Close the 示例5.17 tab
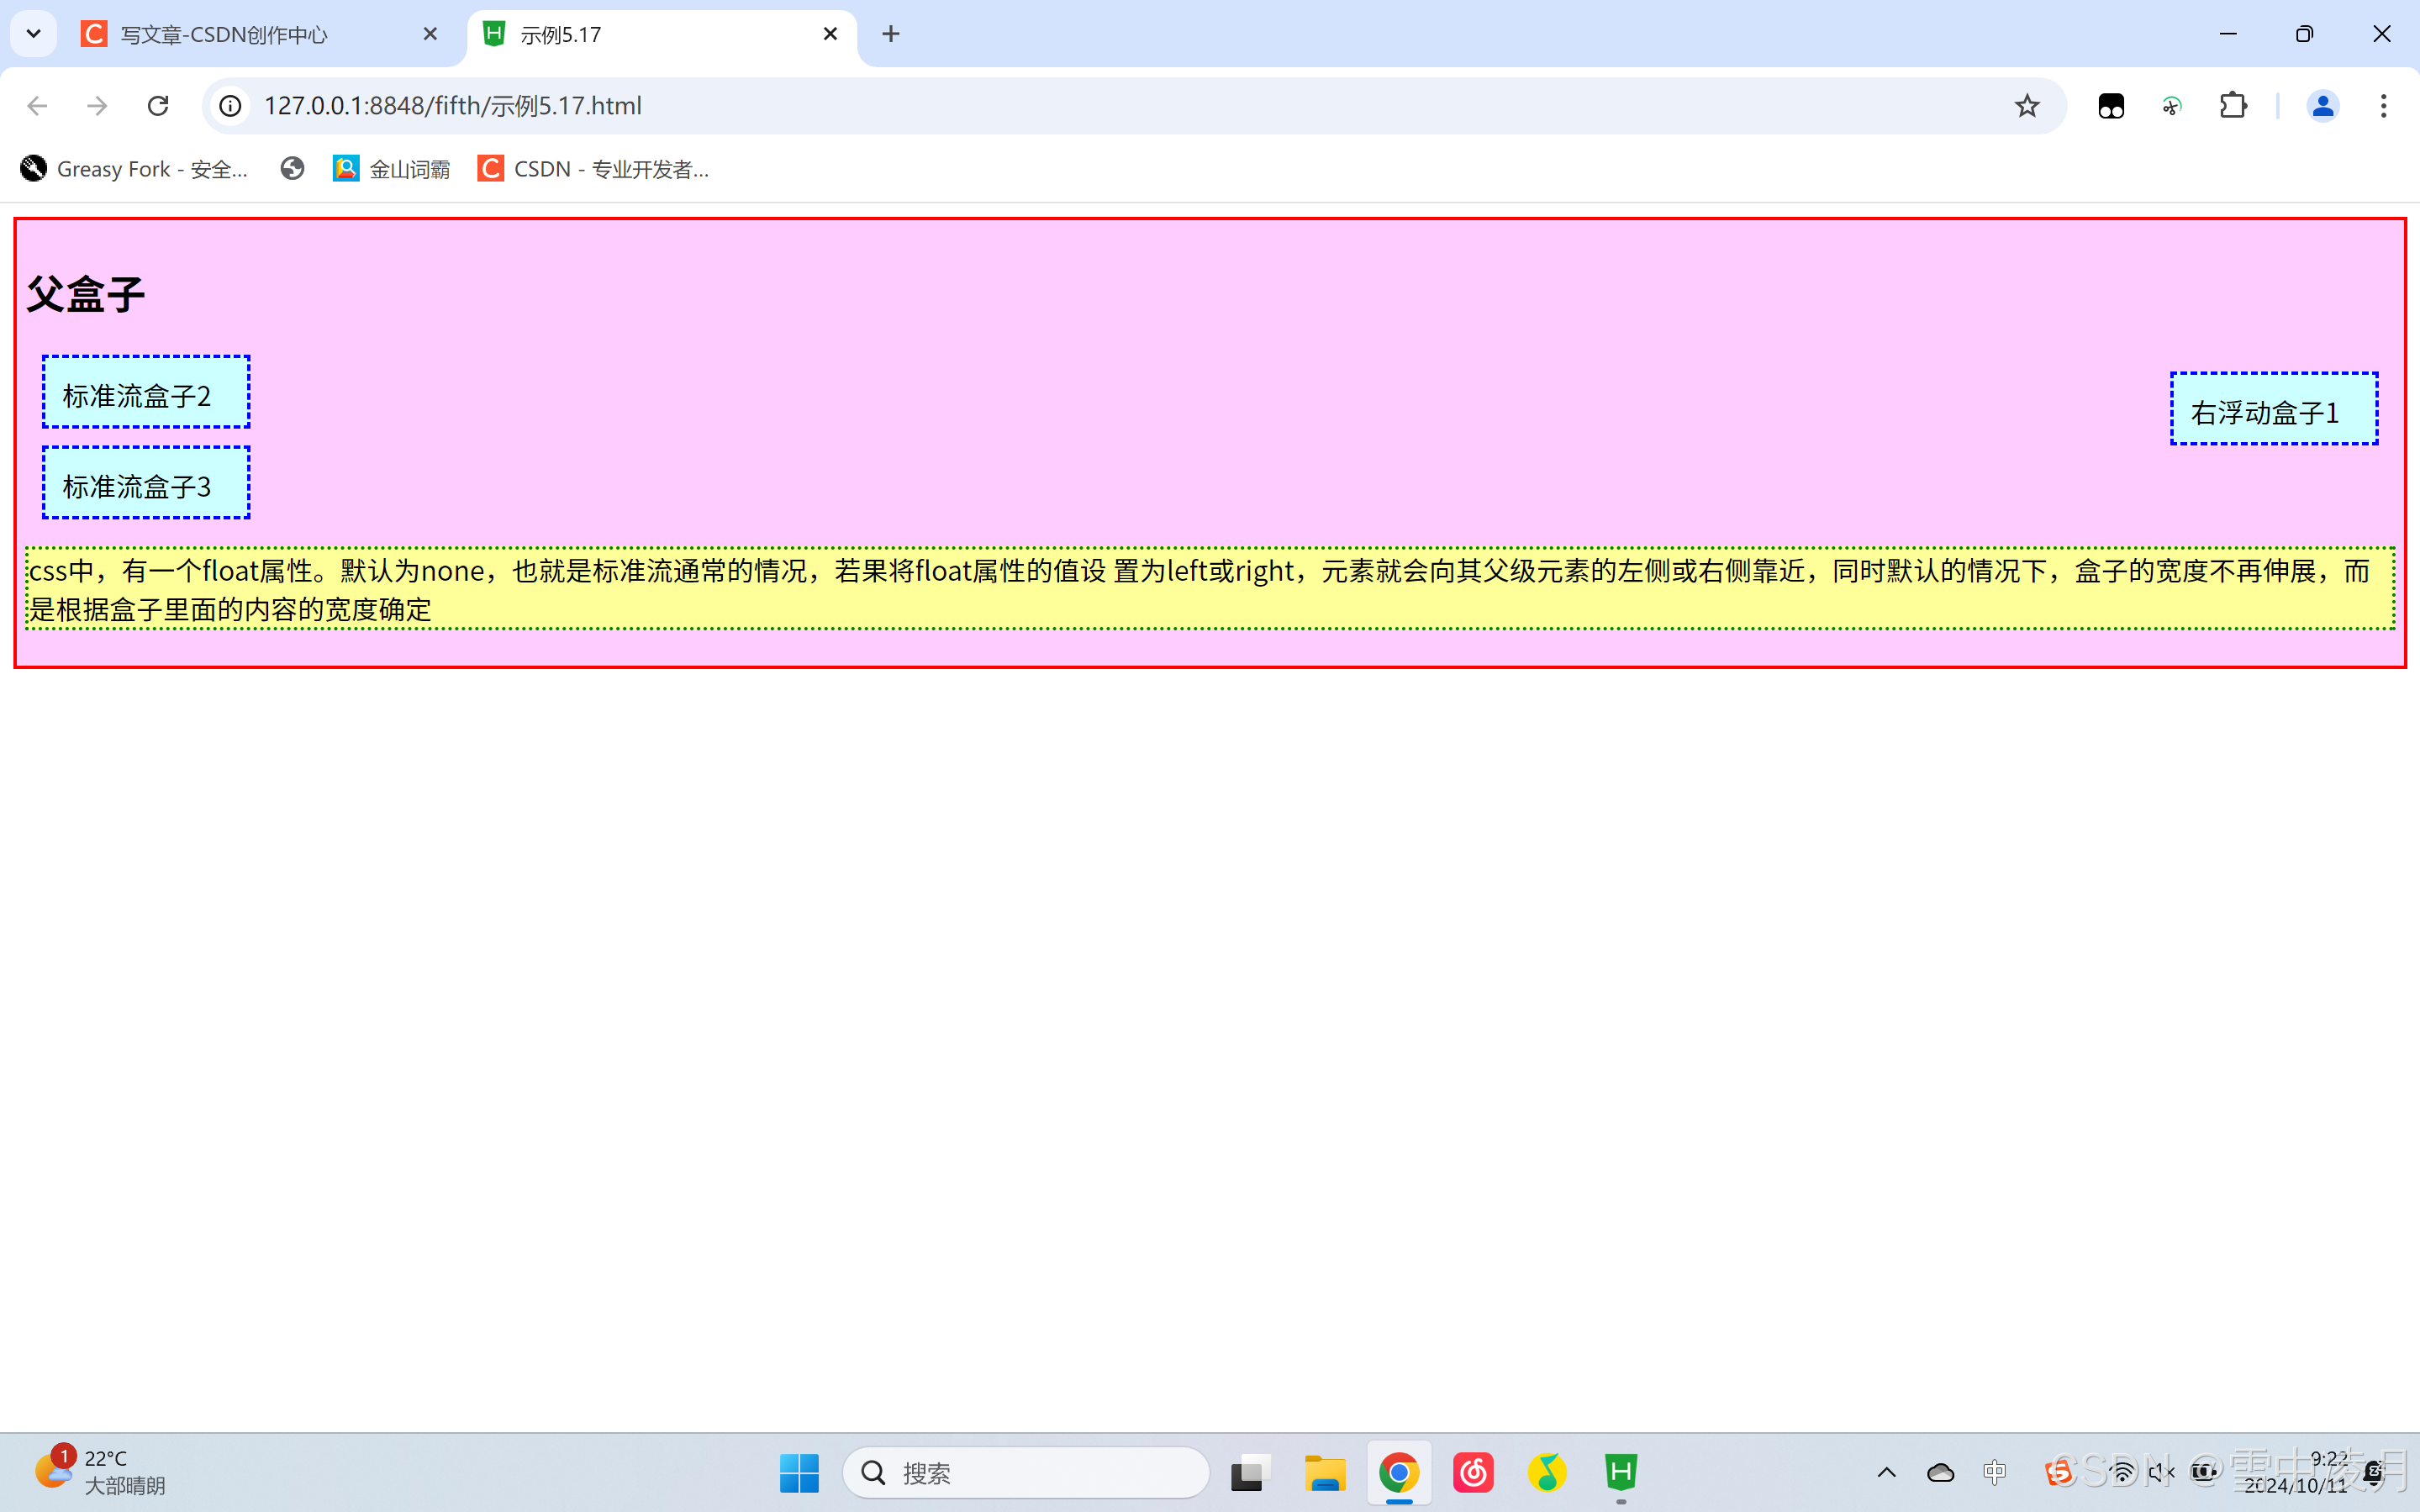2420x1512 pixels. [x=830, y=34]
